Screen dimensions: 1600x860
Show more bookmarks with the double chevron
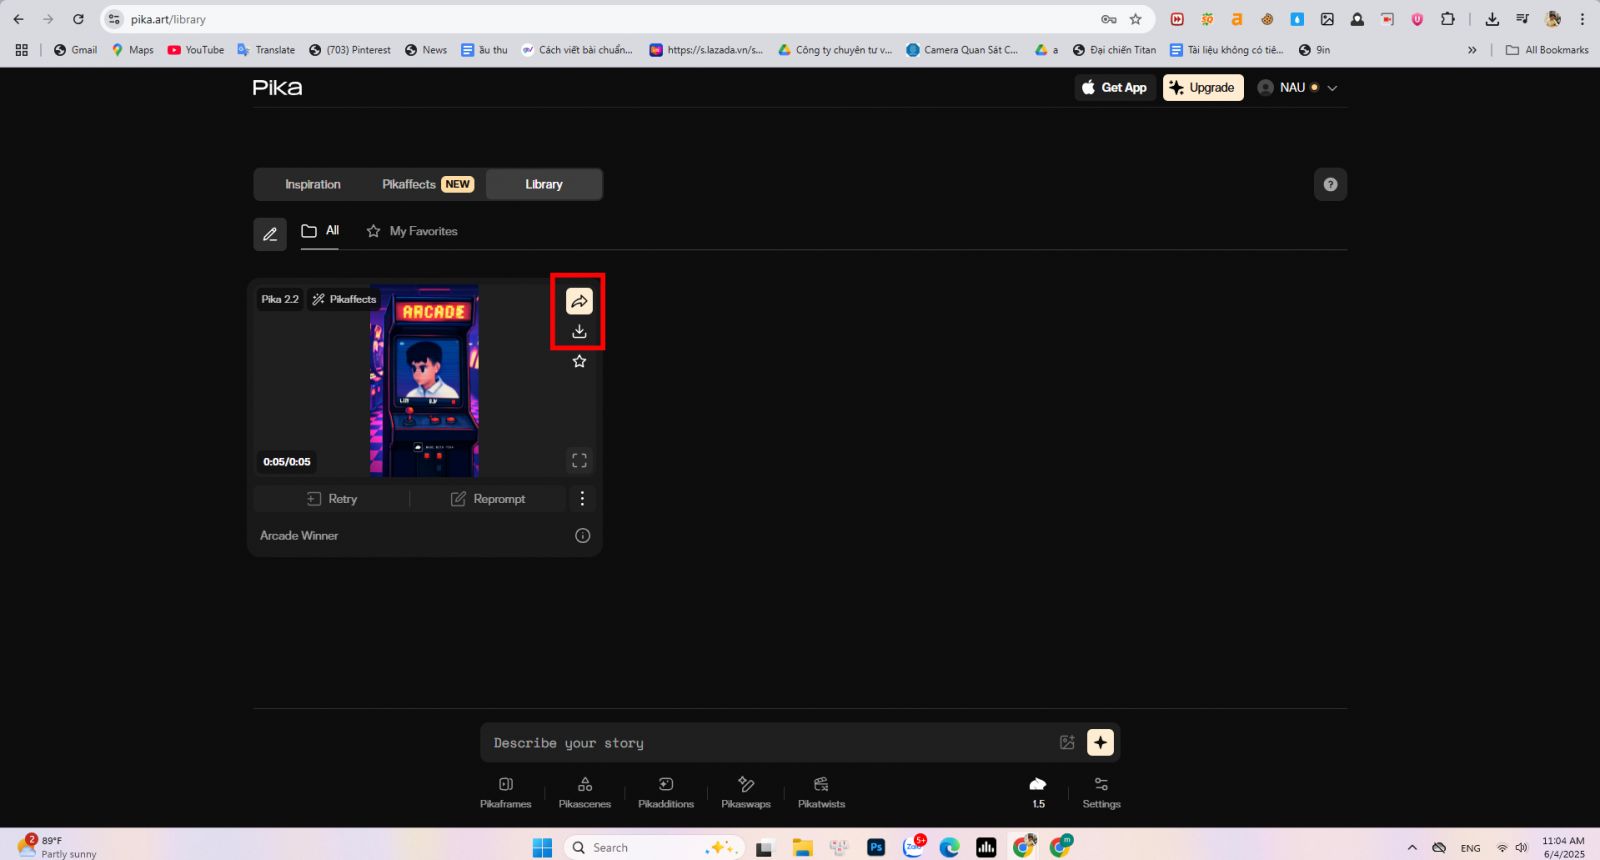1472,50
